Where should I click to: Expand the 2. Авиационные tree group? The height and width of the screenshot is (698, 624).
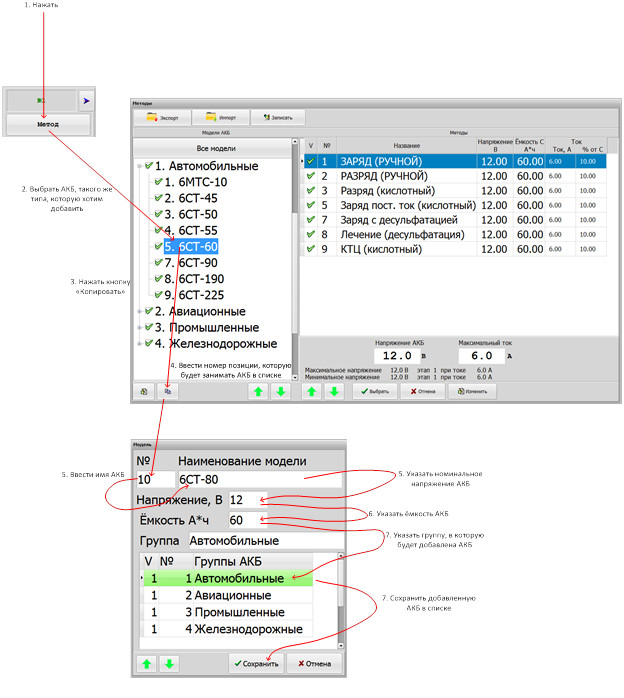coord(137,311)
